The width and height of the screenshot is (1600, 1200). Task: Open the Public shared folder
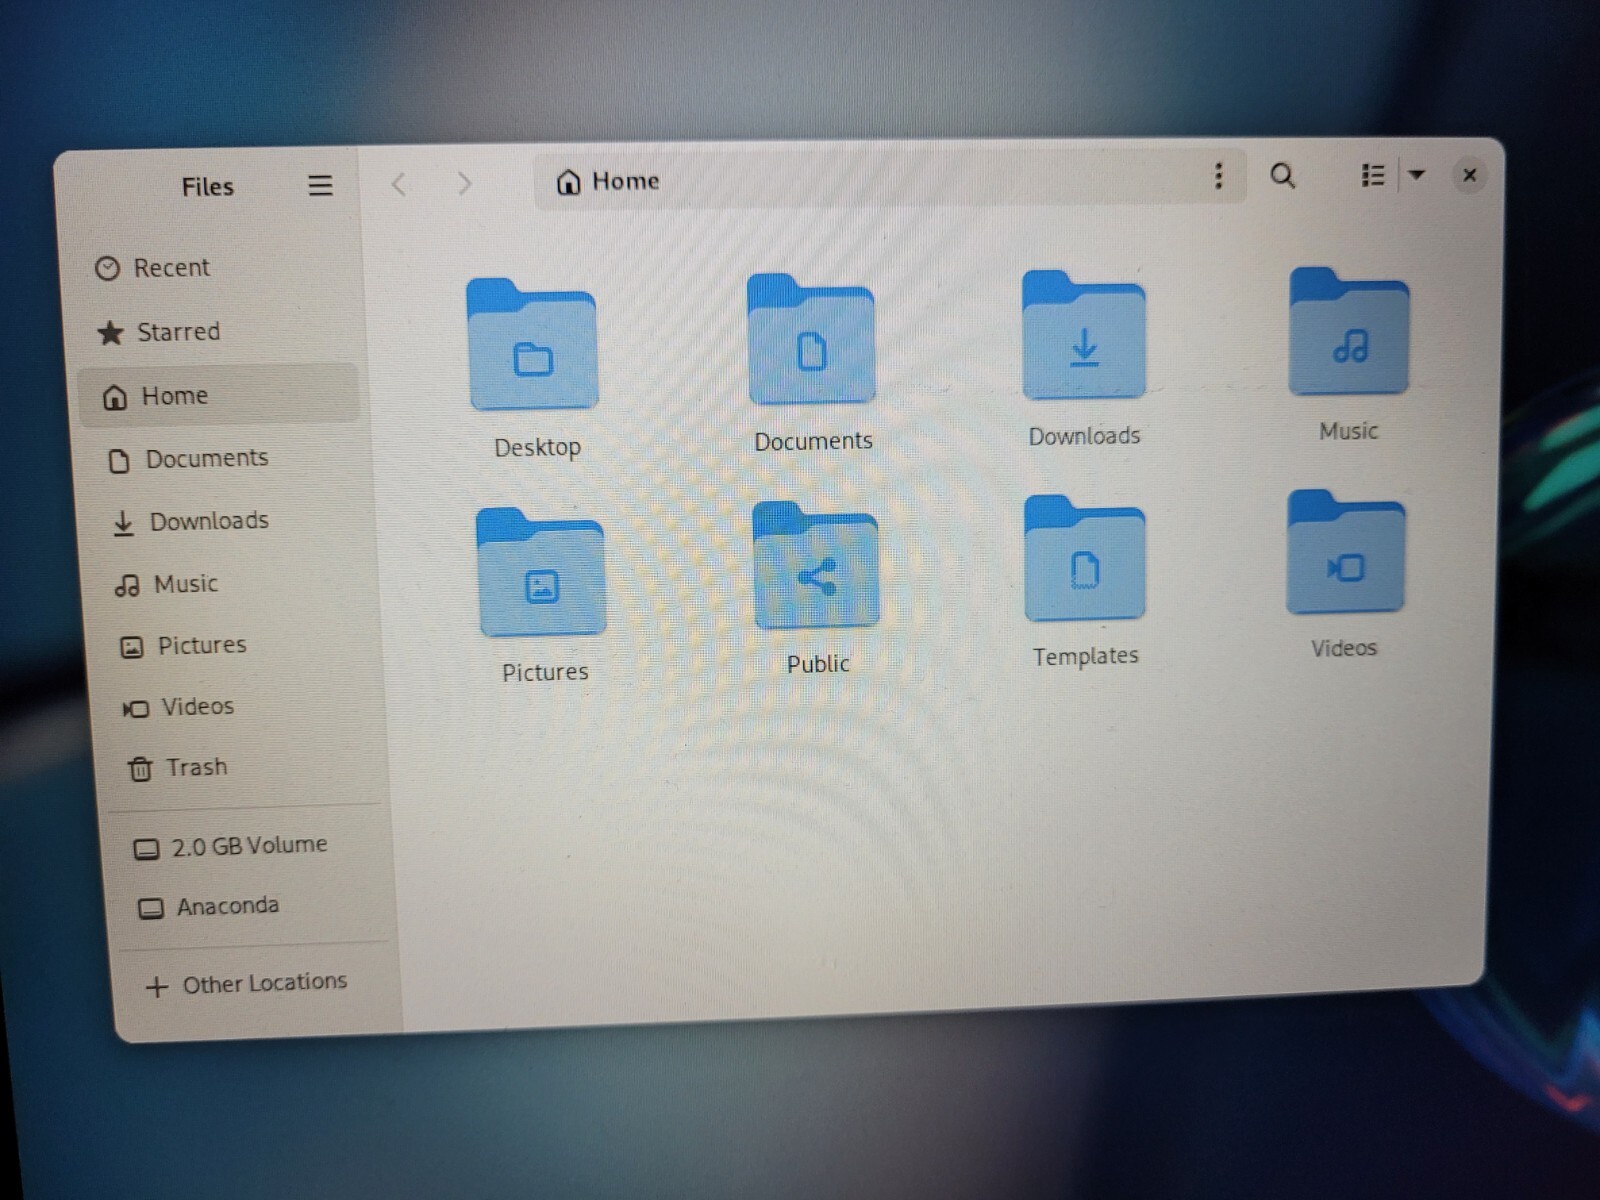click(x=816, y=566)
